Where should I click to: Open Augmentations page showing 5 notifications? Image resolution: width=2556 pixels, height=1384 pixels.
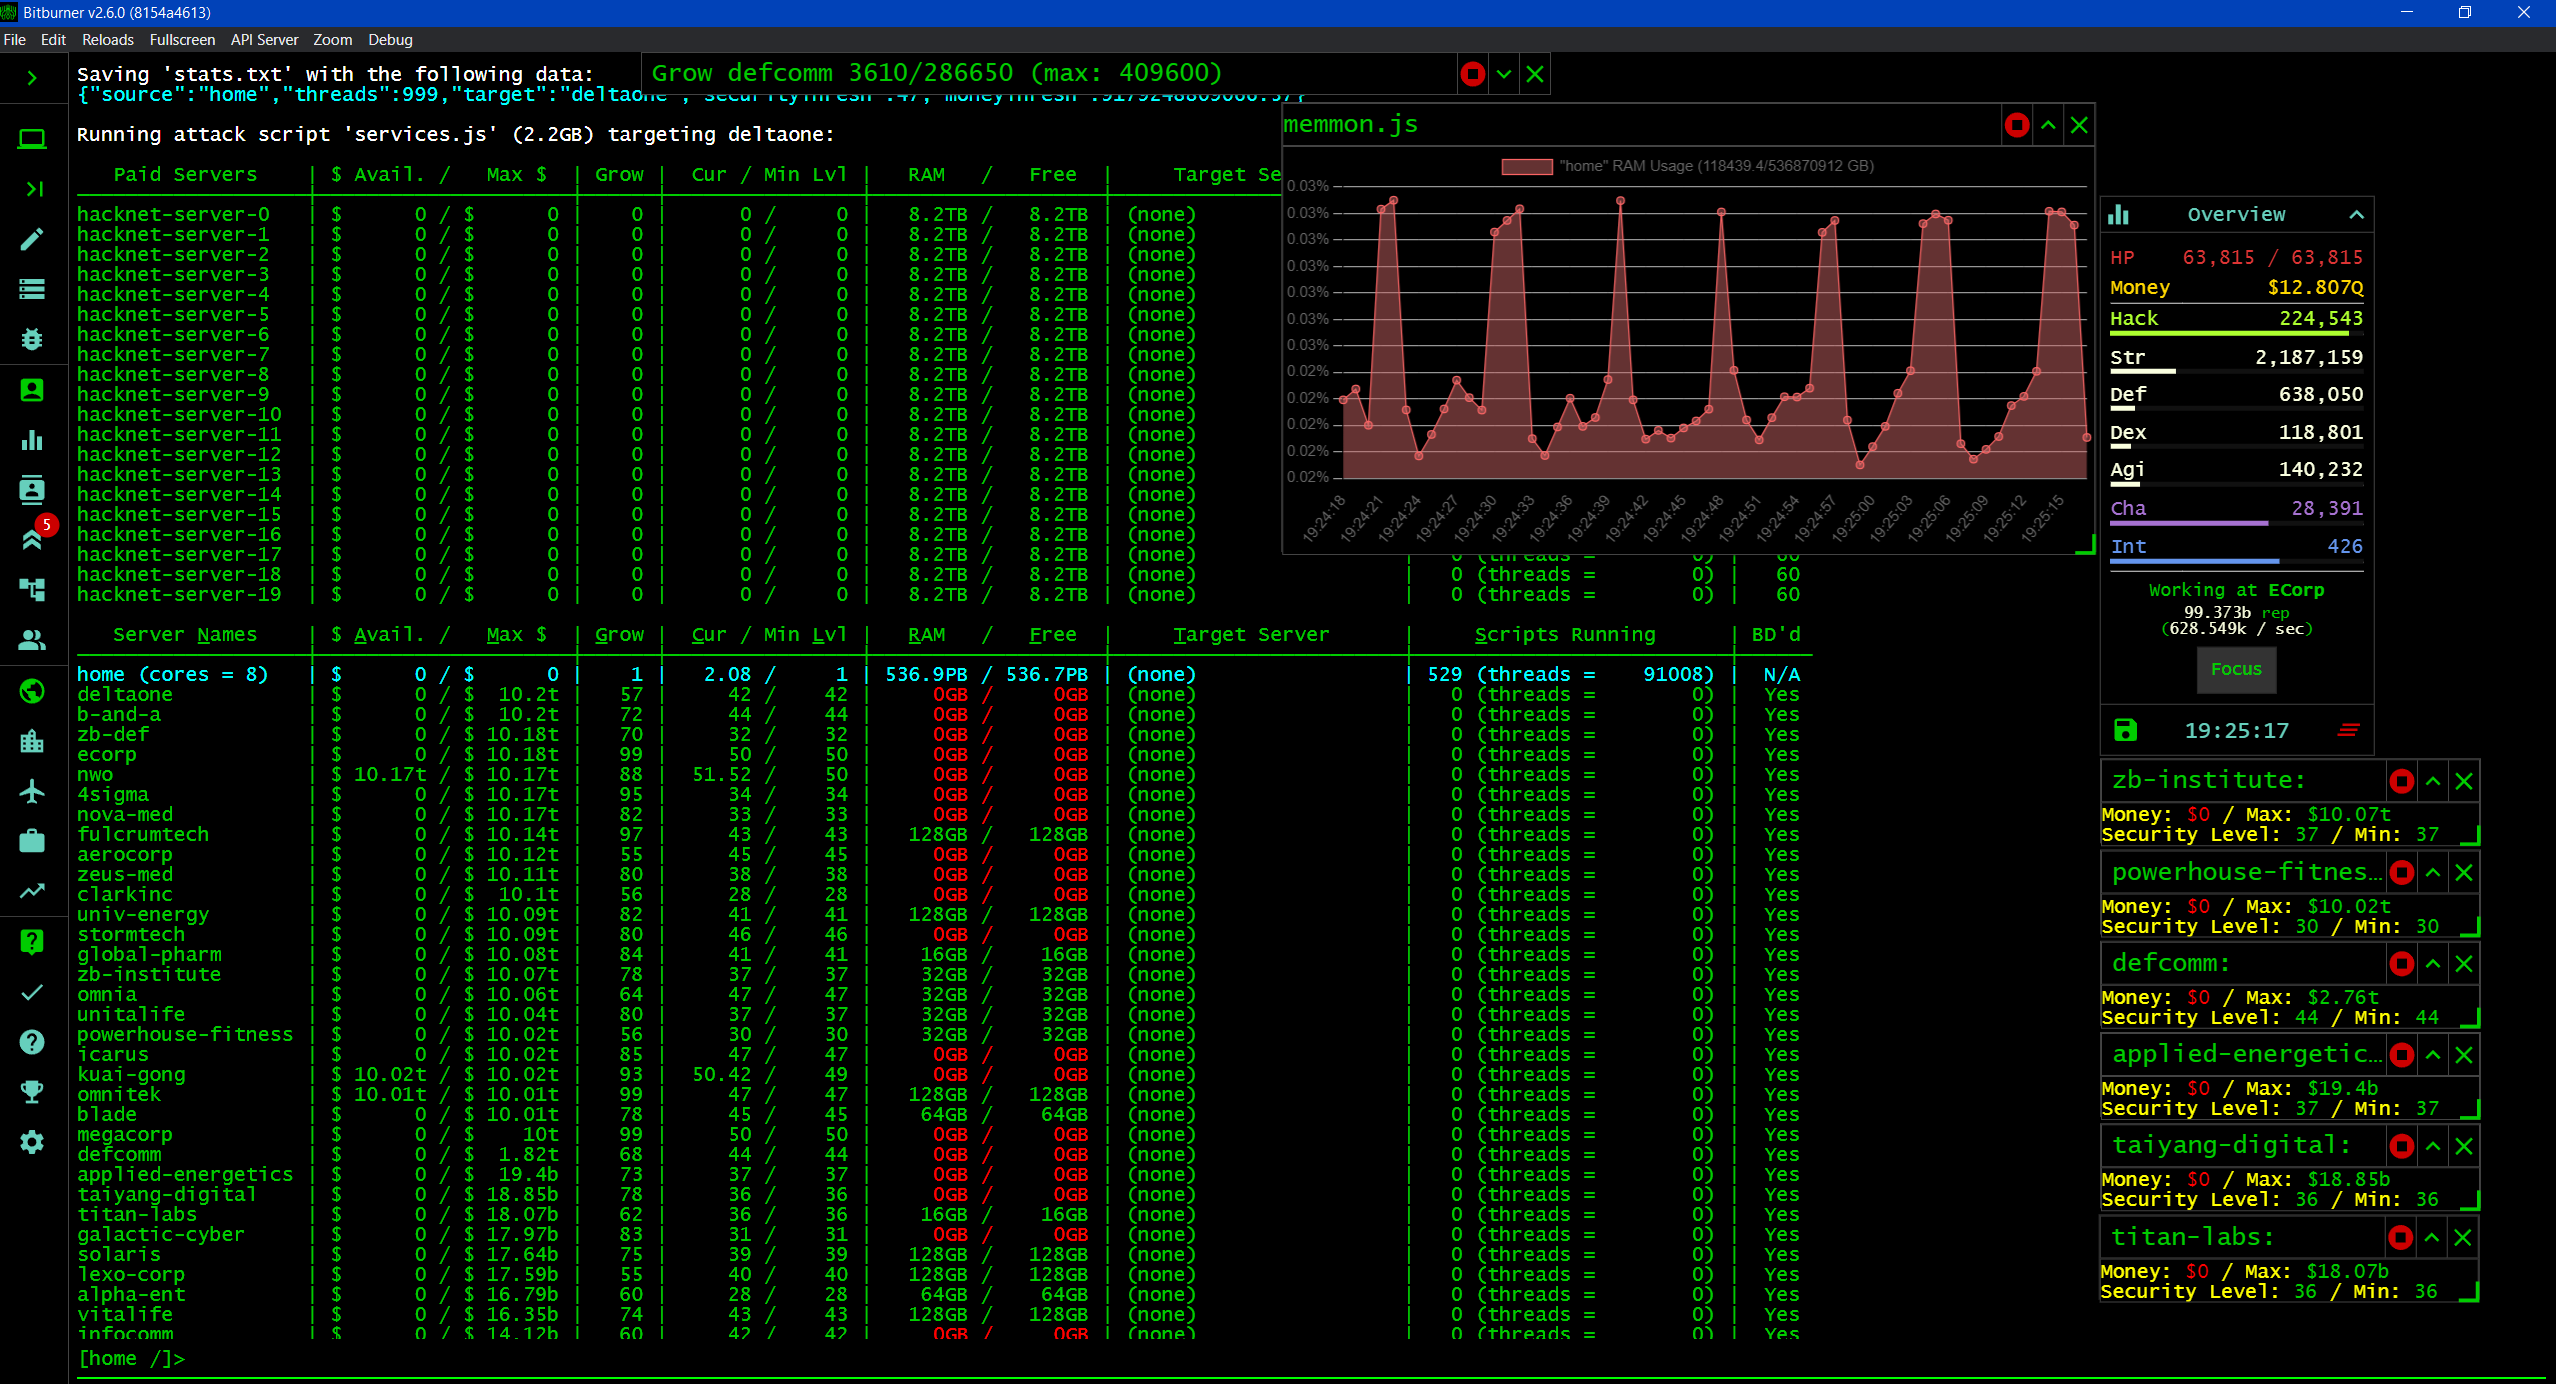[x=33, y=538]
